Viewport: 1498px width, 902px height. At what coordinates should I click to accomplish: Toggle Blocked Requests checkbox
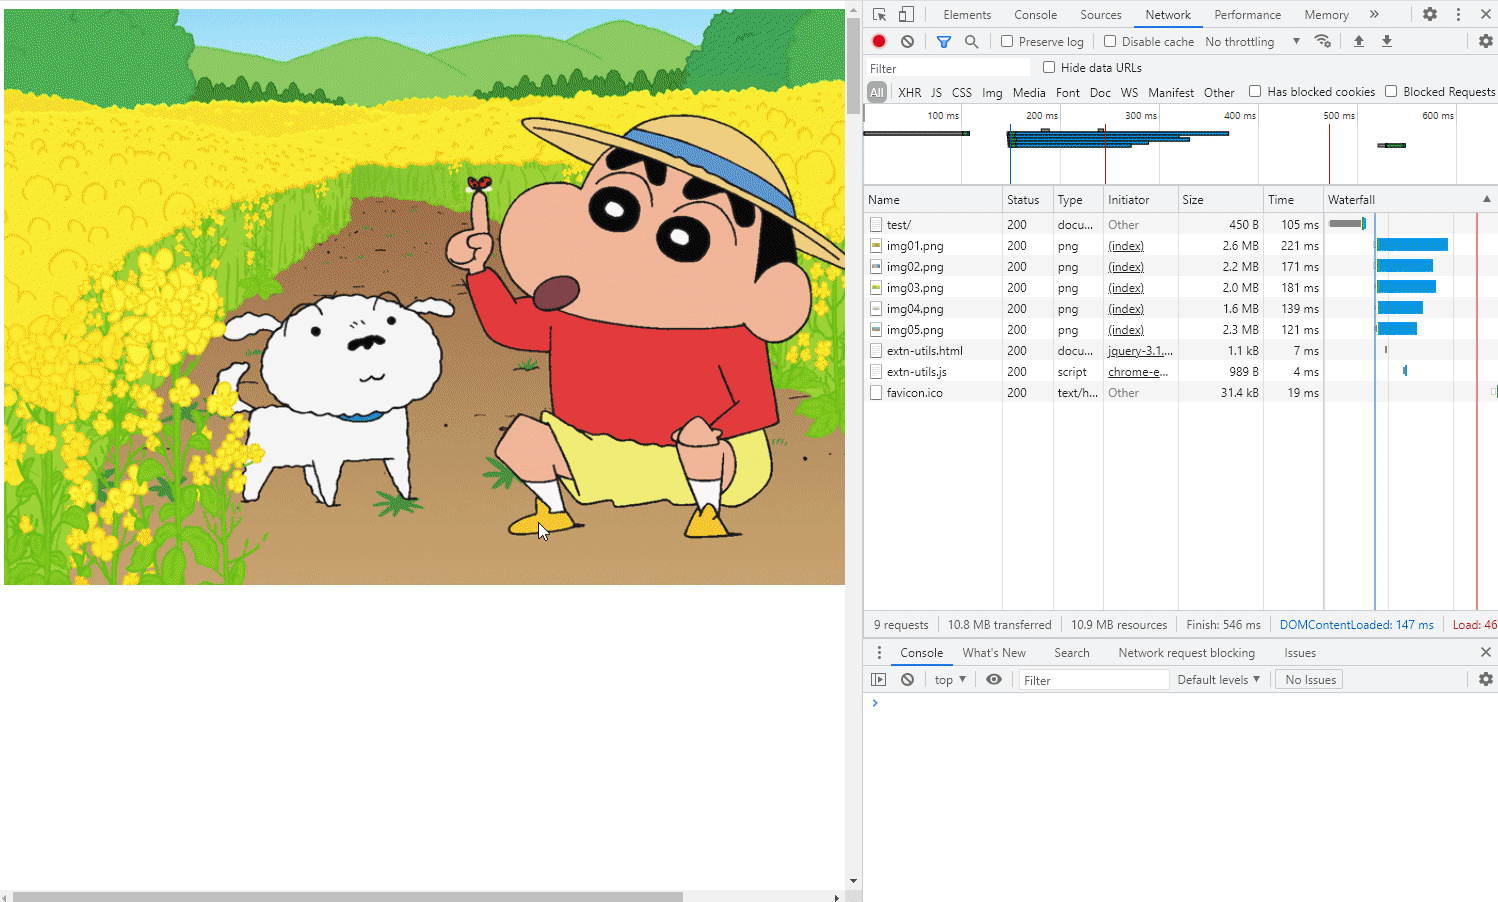coord(1391,91)
